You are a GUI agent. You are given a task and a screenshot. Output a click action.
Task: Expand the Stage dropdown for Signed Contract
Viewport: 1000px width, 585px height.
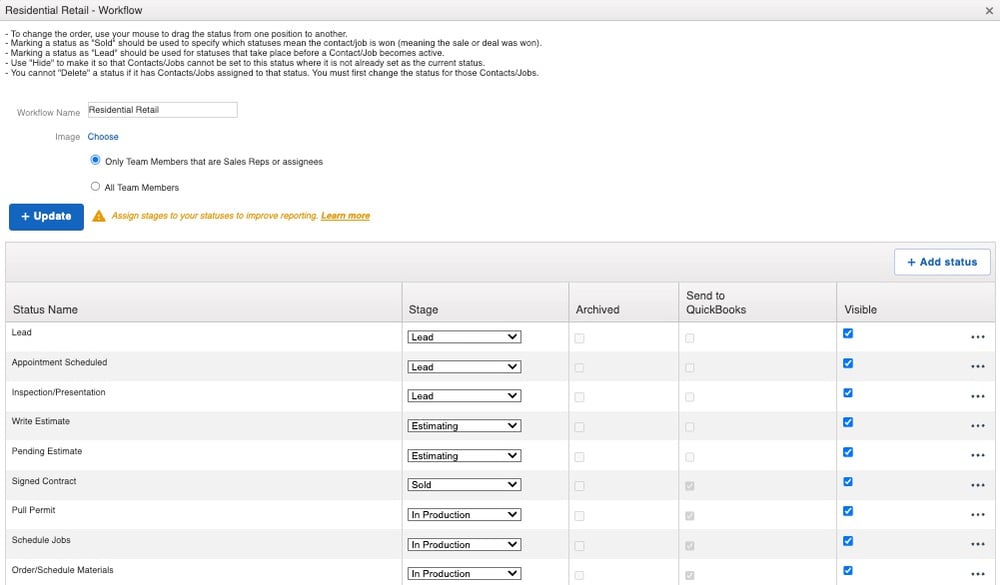[x=465, y=485]
